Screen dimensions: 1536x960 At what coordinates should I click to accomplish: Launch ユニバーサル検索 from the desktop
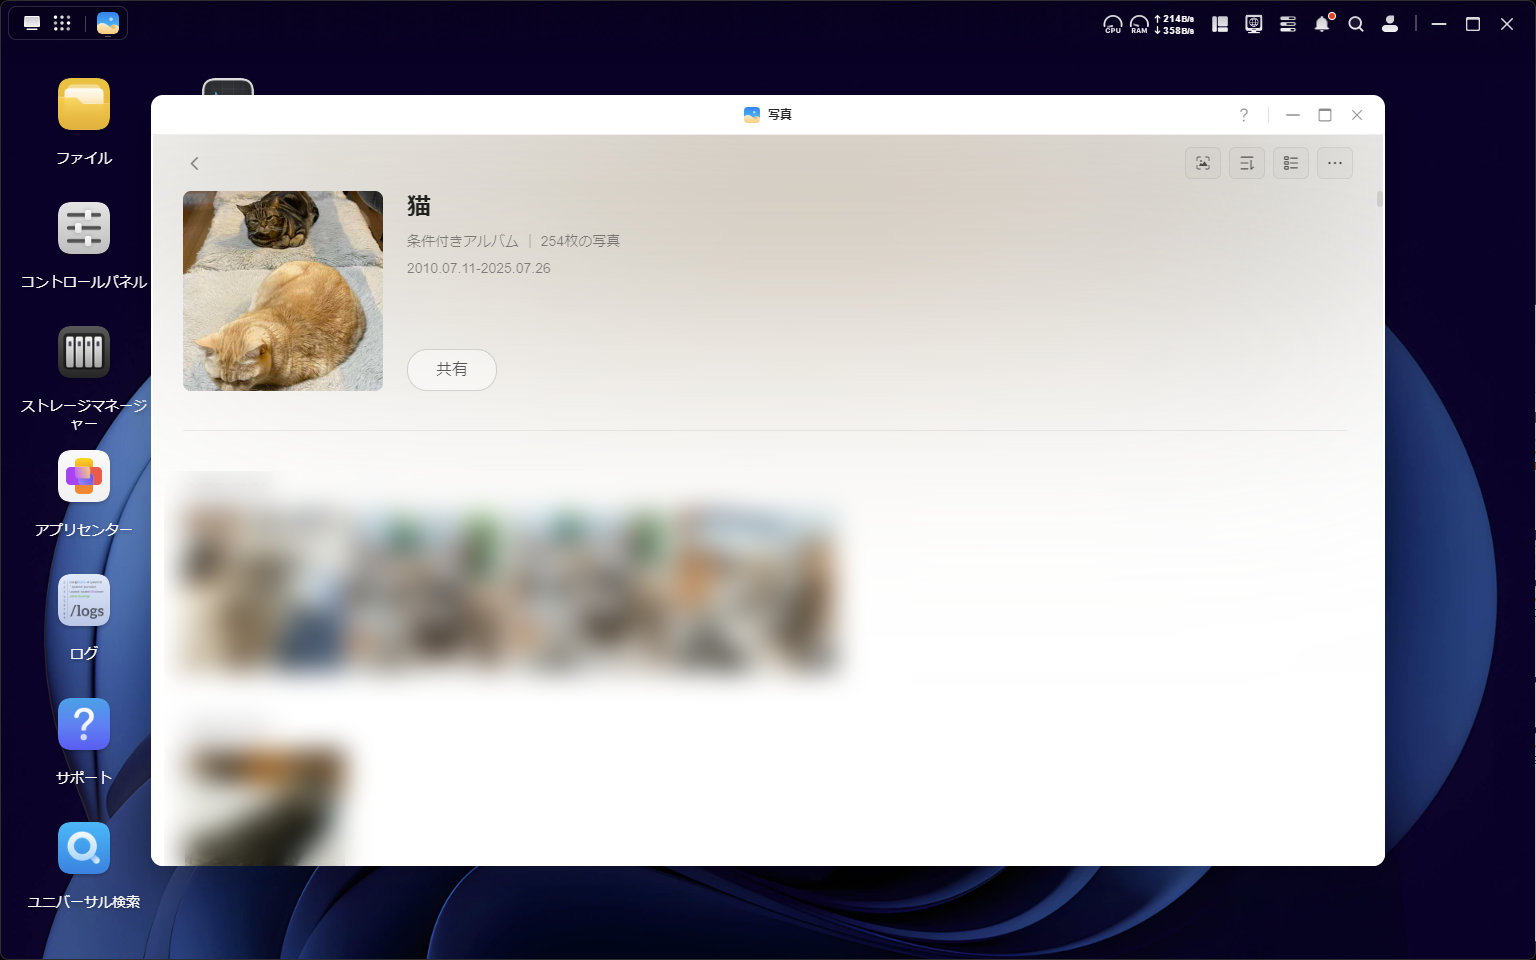[x=84, y=848]
